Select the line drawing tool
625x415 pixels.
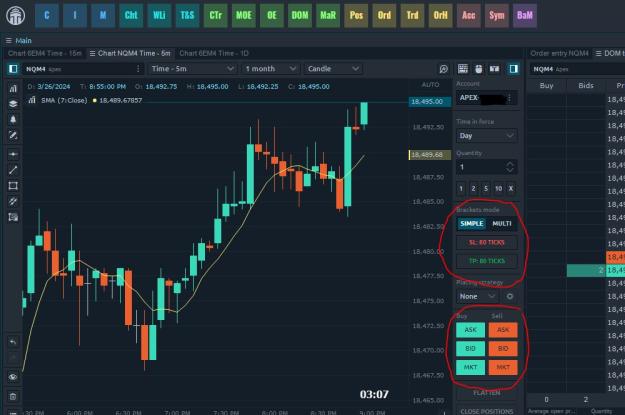point(13,170)
